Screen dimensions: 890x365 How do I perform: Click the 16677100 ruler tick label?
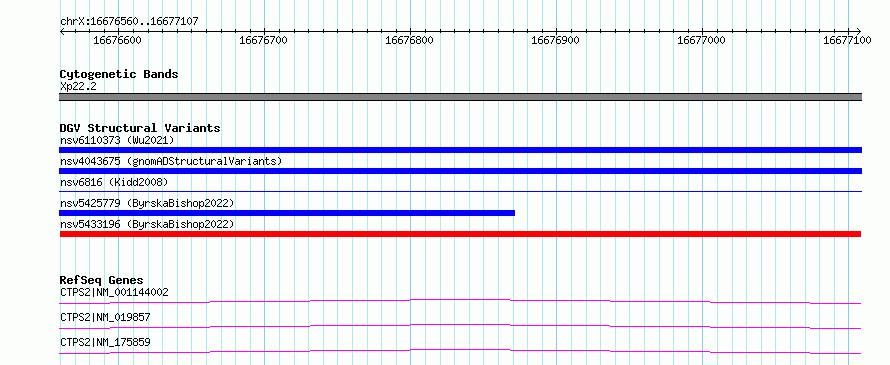(847, 40)
